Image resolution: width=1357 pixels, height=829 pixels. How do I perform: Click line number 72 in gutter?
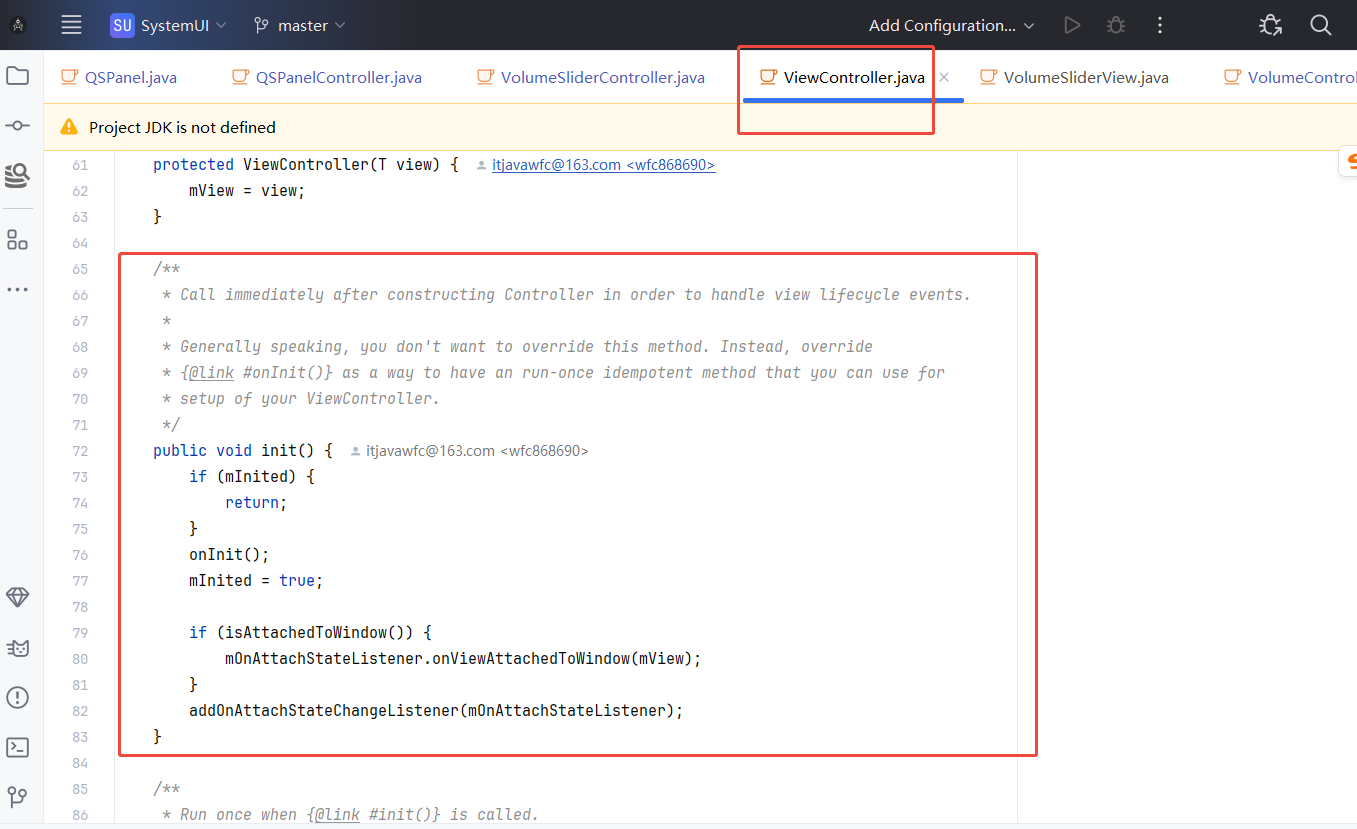pyautogui.click(x=80, y=451)
